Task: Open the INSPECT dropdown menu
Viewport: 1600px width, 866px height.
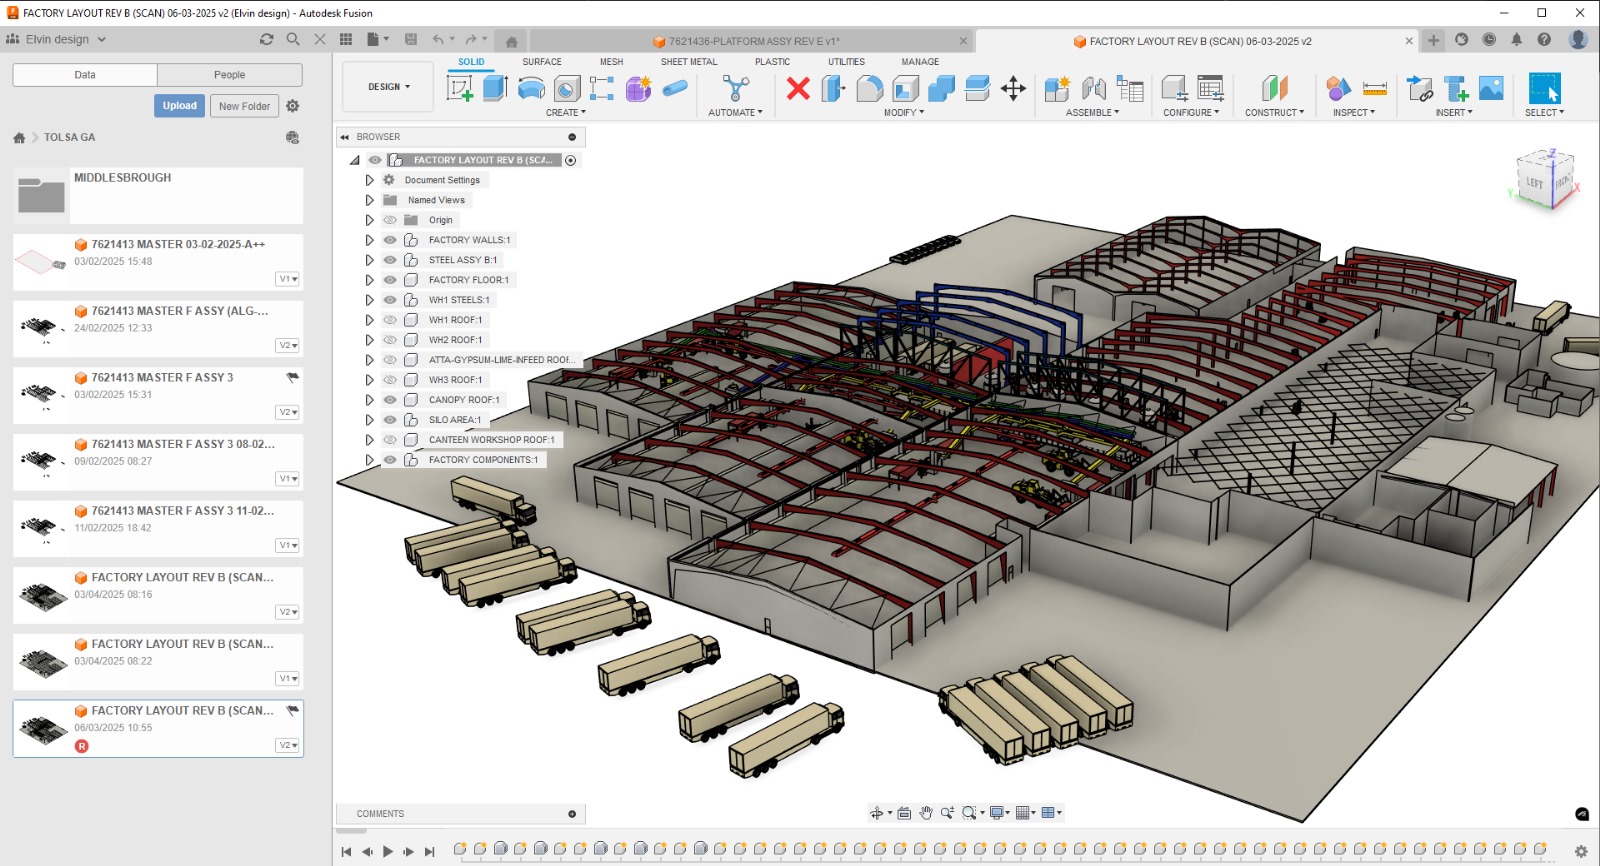Action: coord(1354,113)
